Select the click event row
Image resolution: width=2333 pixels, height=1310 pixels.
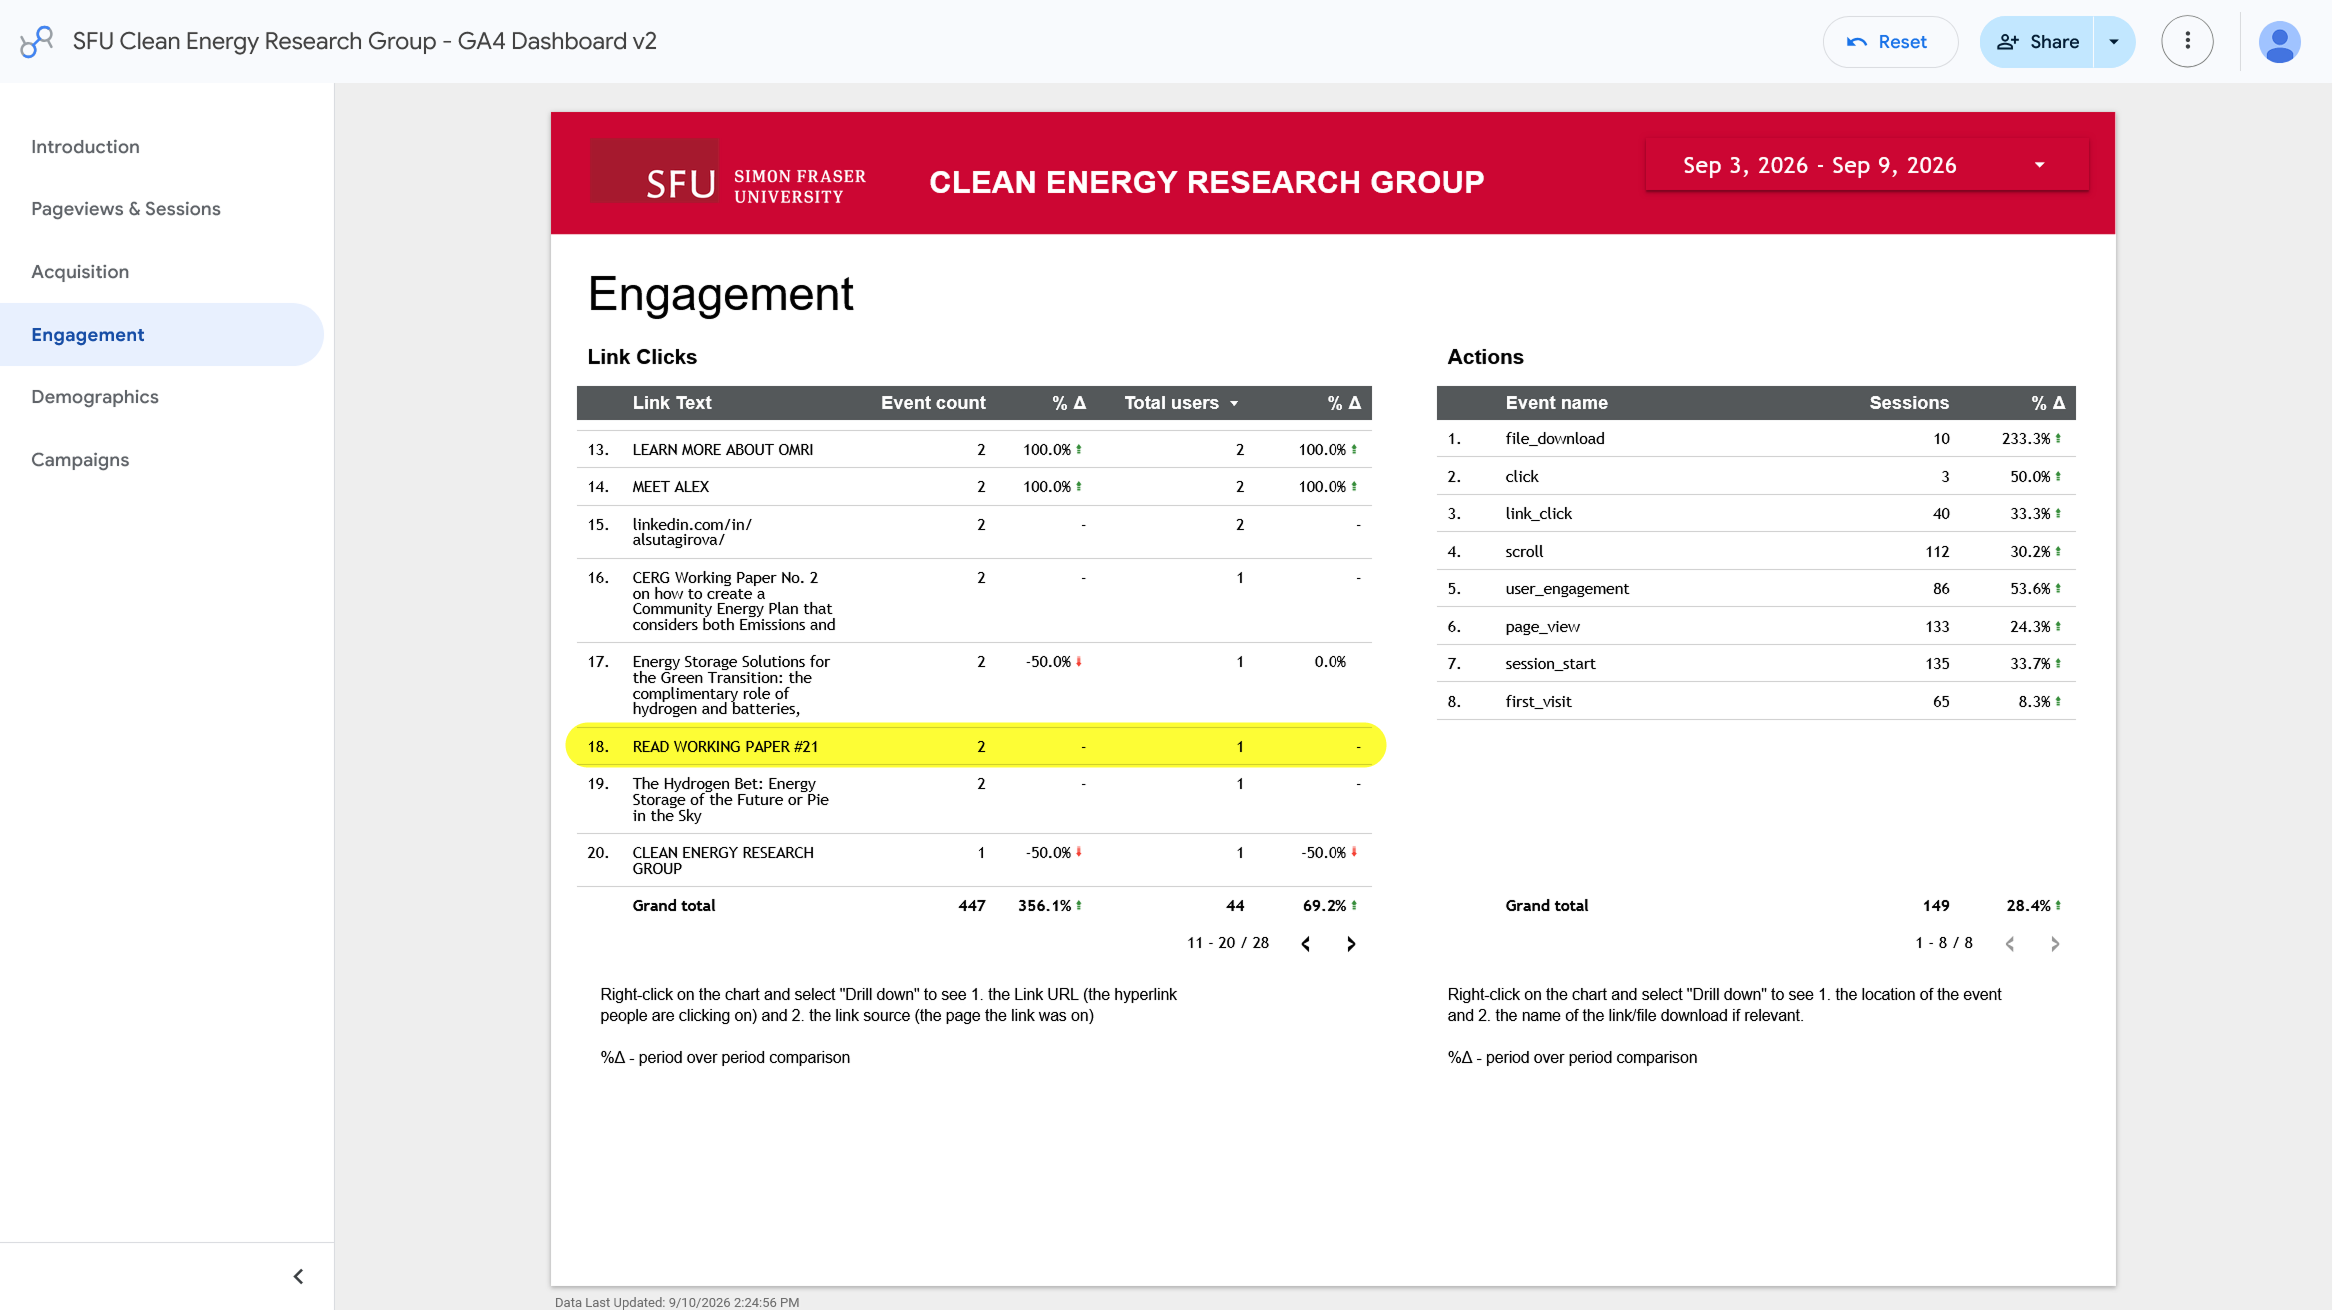(1756, 476)
